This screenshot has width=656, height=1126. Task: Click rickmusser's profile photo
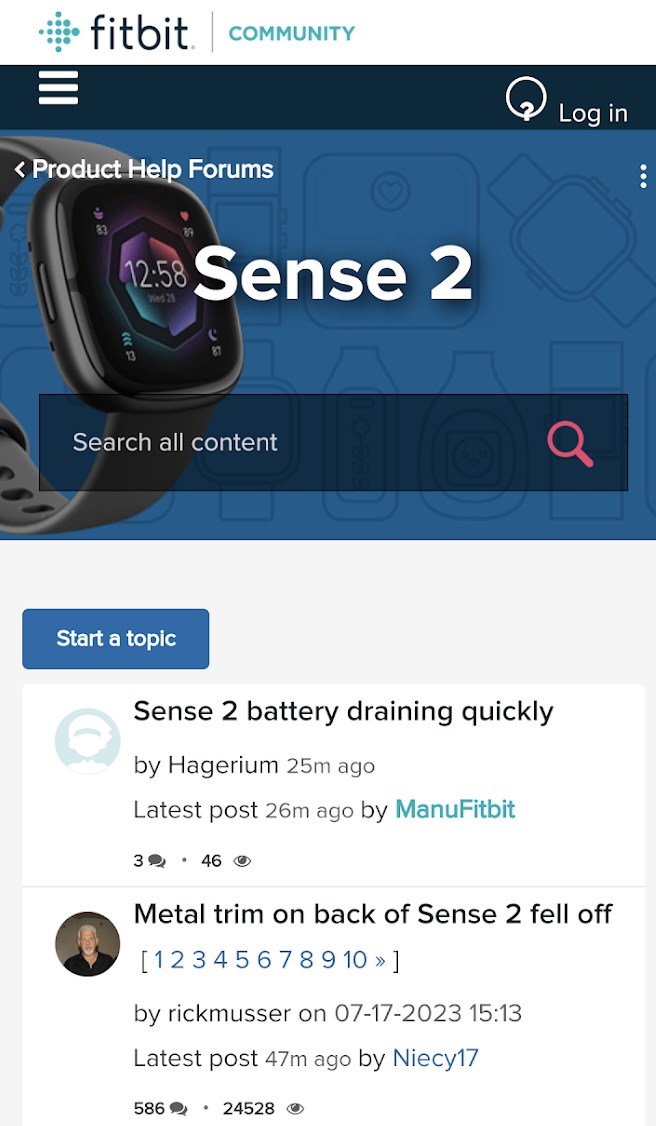click(88, 944)
